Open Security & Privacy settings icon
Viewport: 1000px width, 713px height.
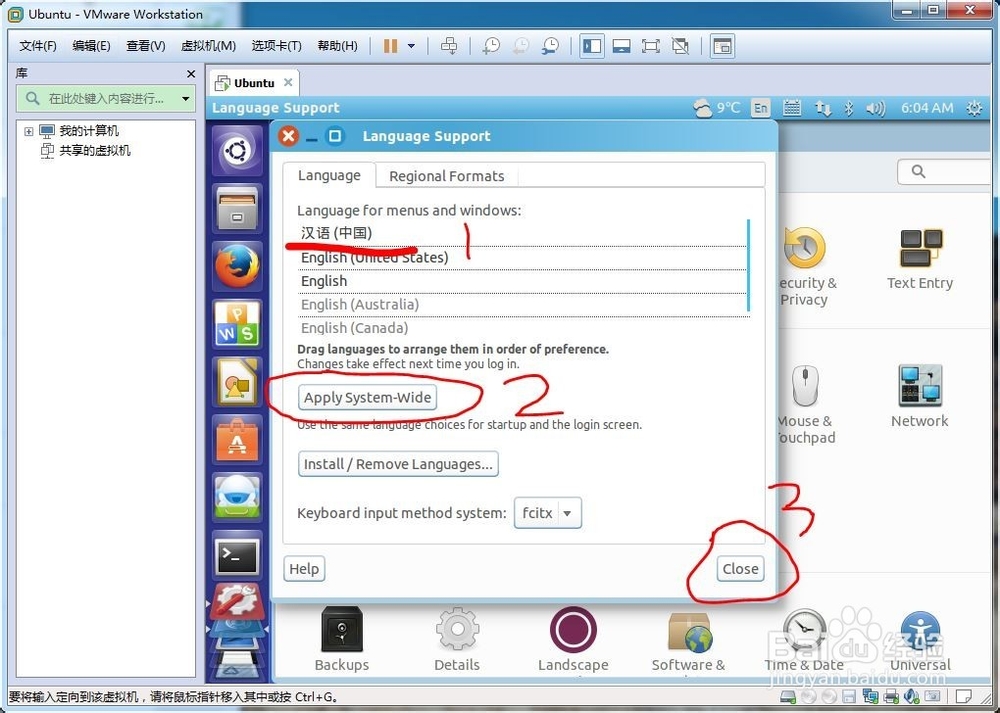[804, 267]
